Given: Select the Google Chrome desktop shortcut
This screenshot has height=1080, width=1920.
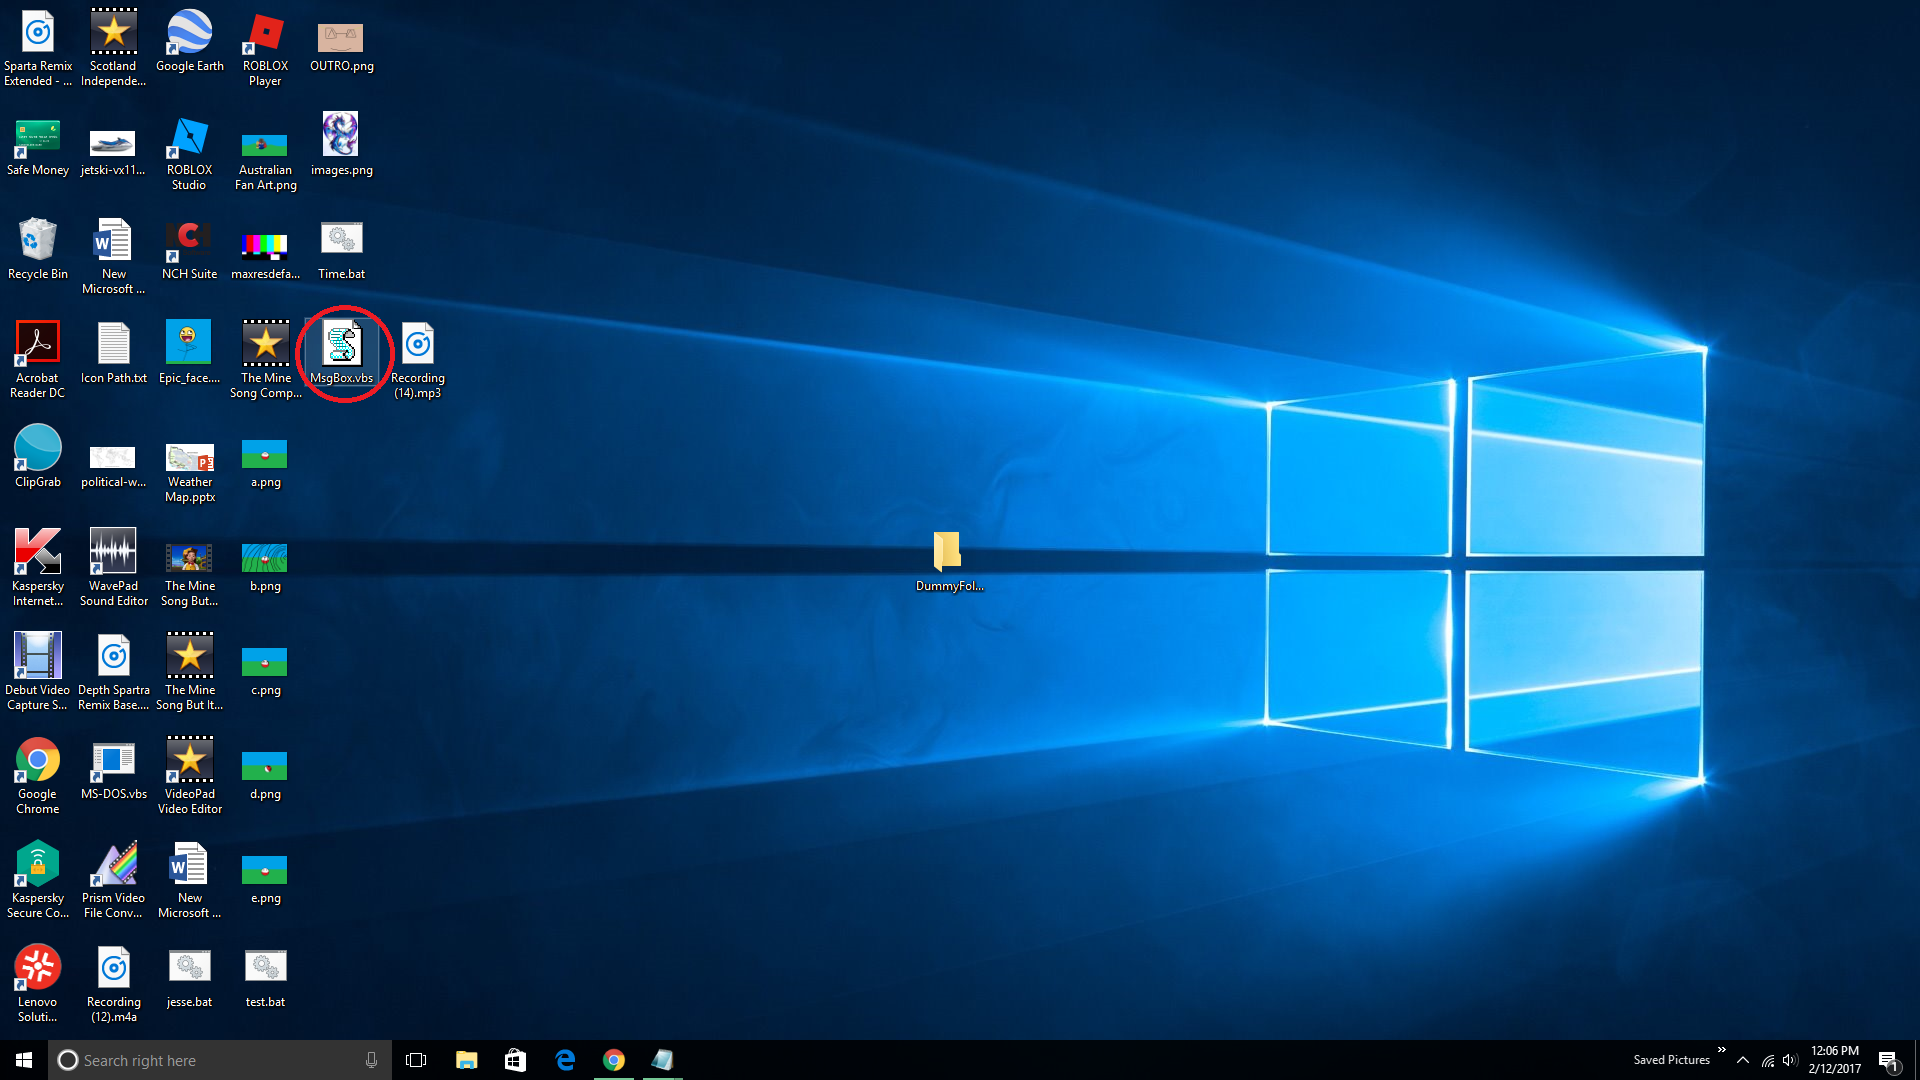Looking at the screenshot, I should click(38, 777).
